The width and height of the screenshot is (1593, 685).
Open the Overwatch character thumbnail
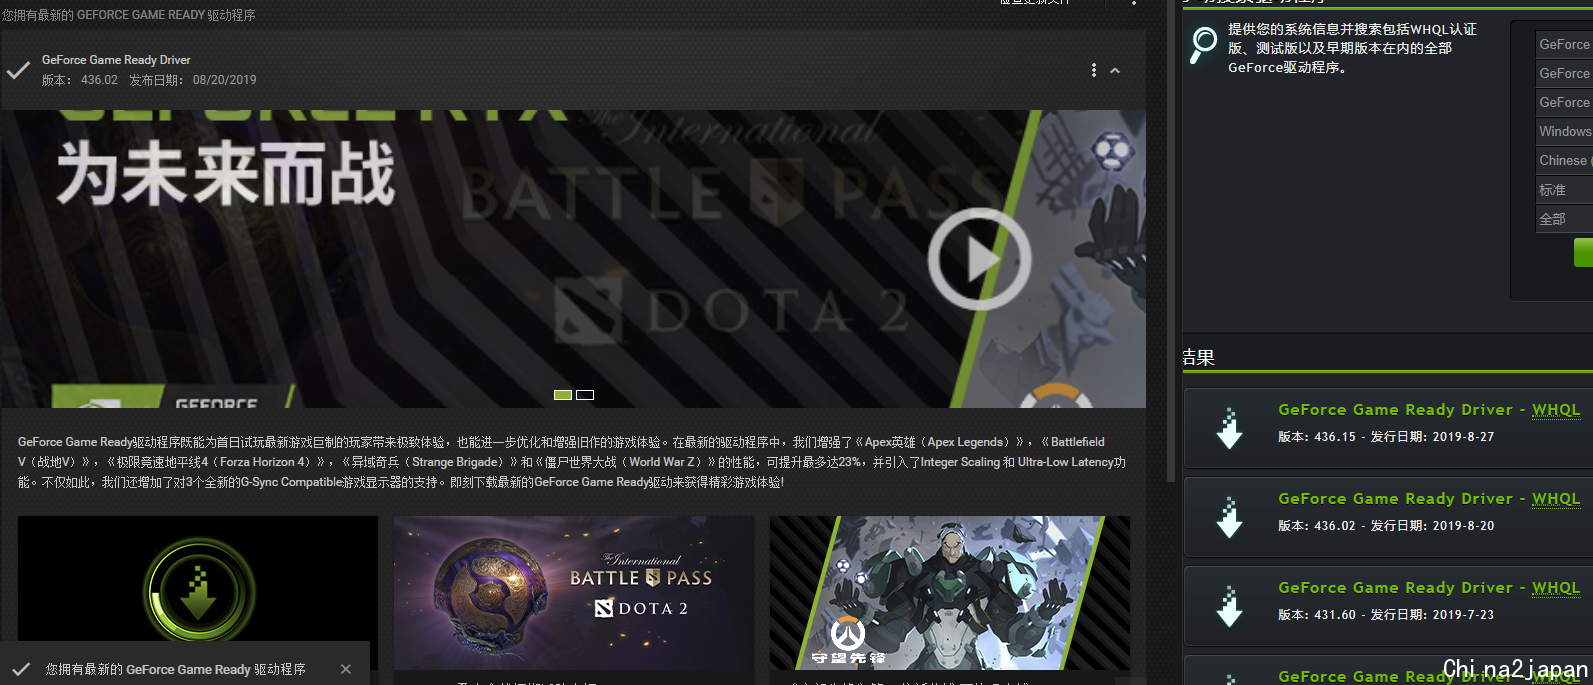(x=950, y=593)
